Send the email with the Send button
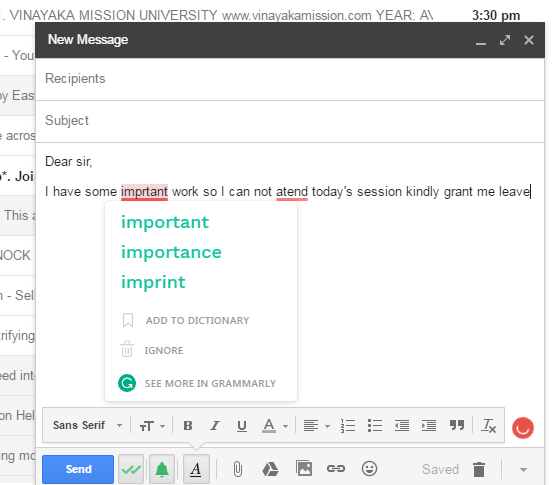Screen dimensions: 555x485 [78, 469]
